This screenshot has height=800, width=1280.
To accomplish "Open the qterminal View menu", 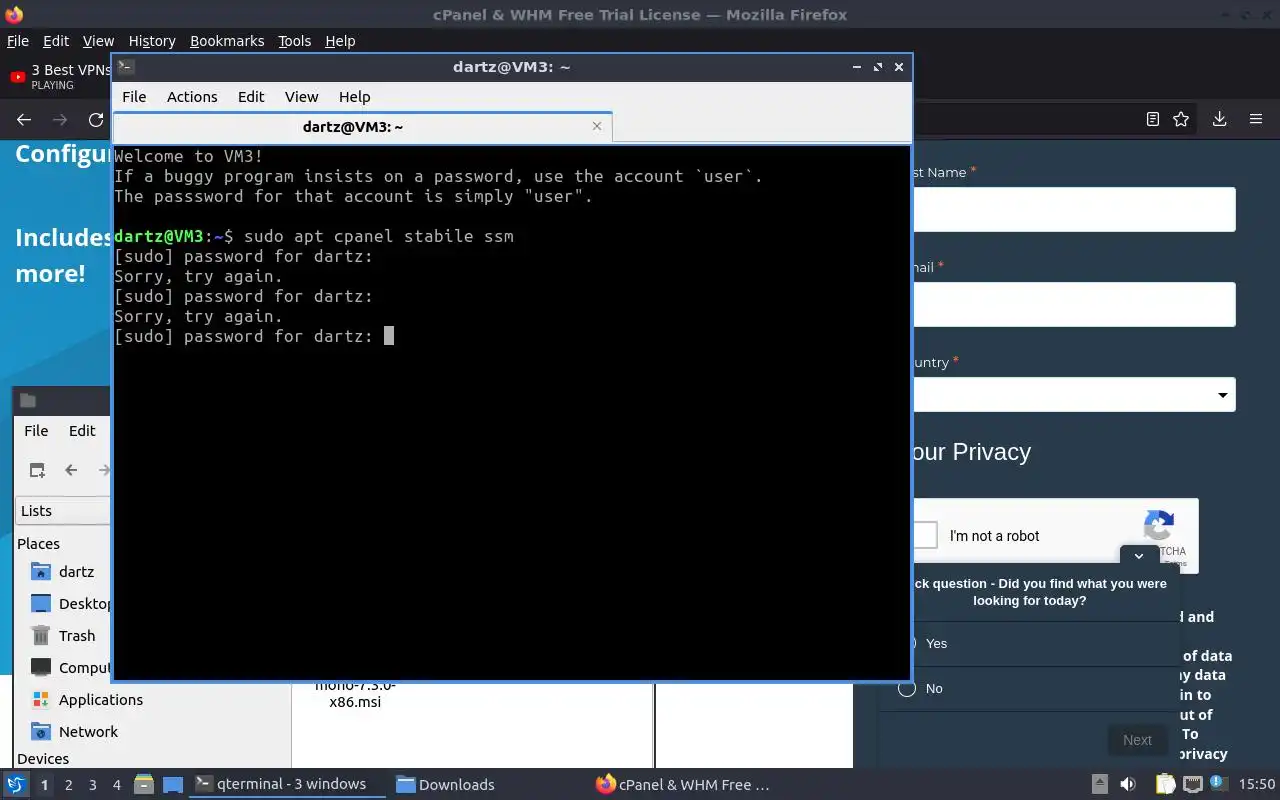I will (x=301, y=97).
